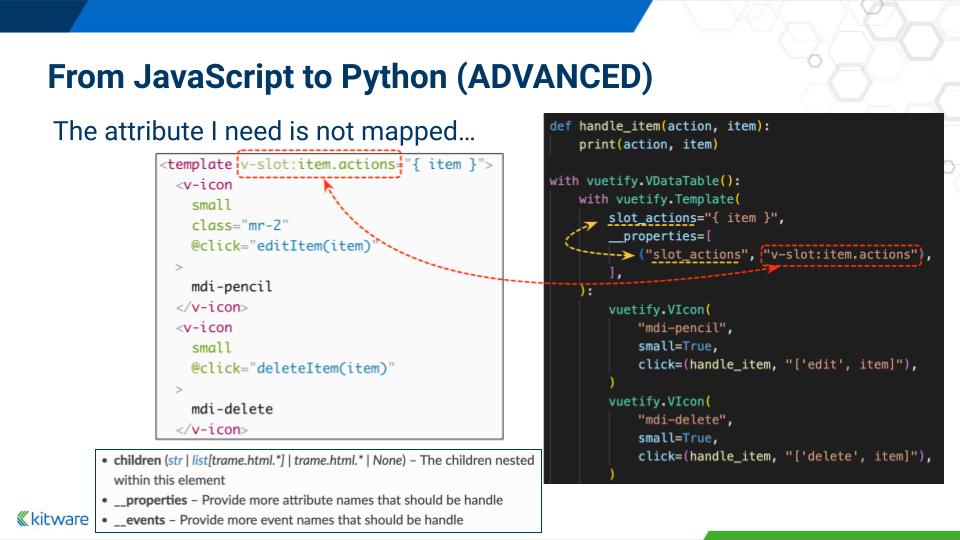Click the '{ item }' value in the template tag
The image size is (960, 540).
442,164
